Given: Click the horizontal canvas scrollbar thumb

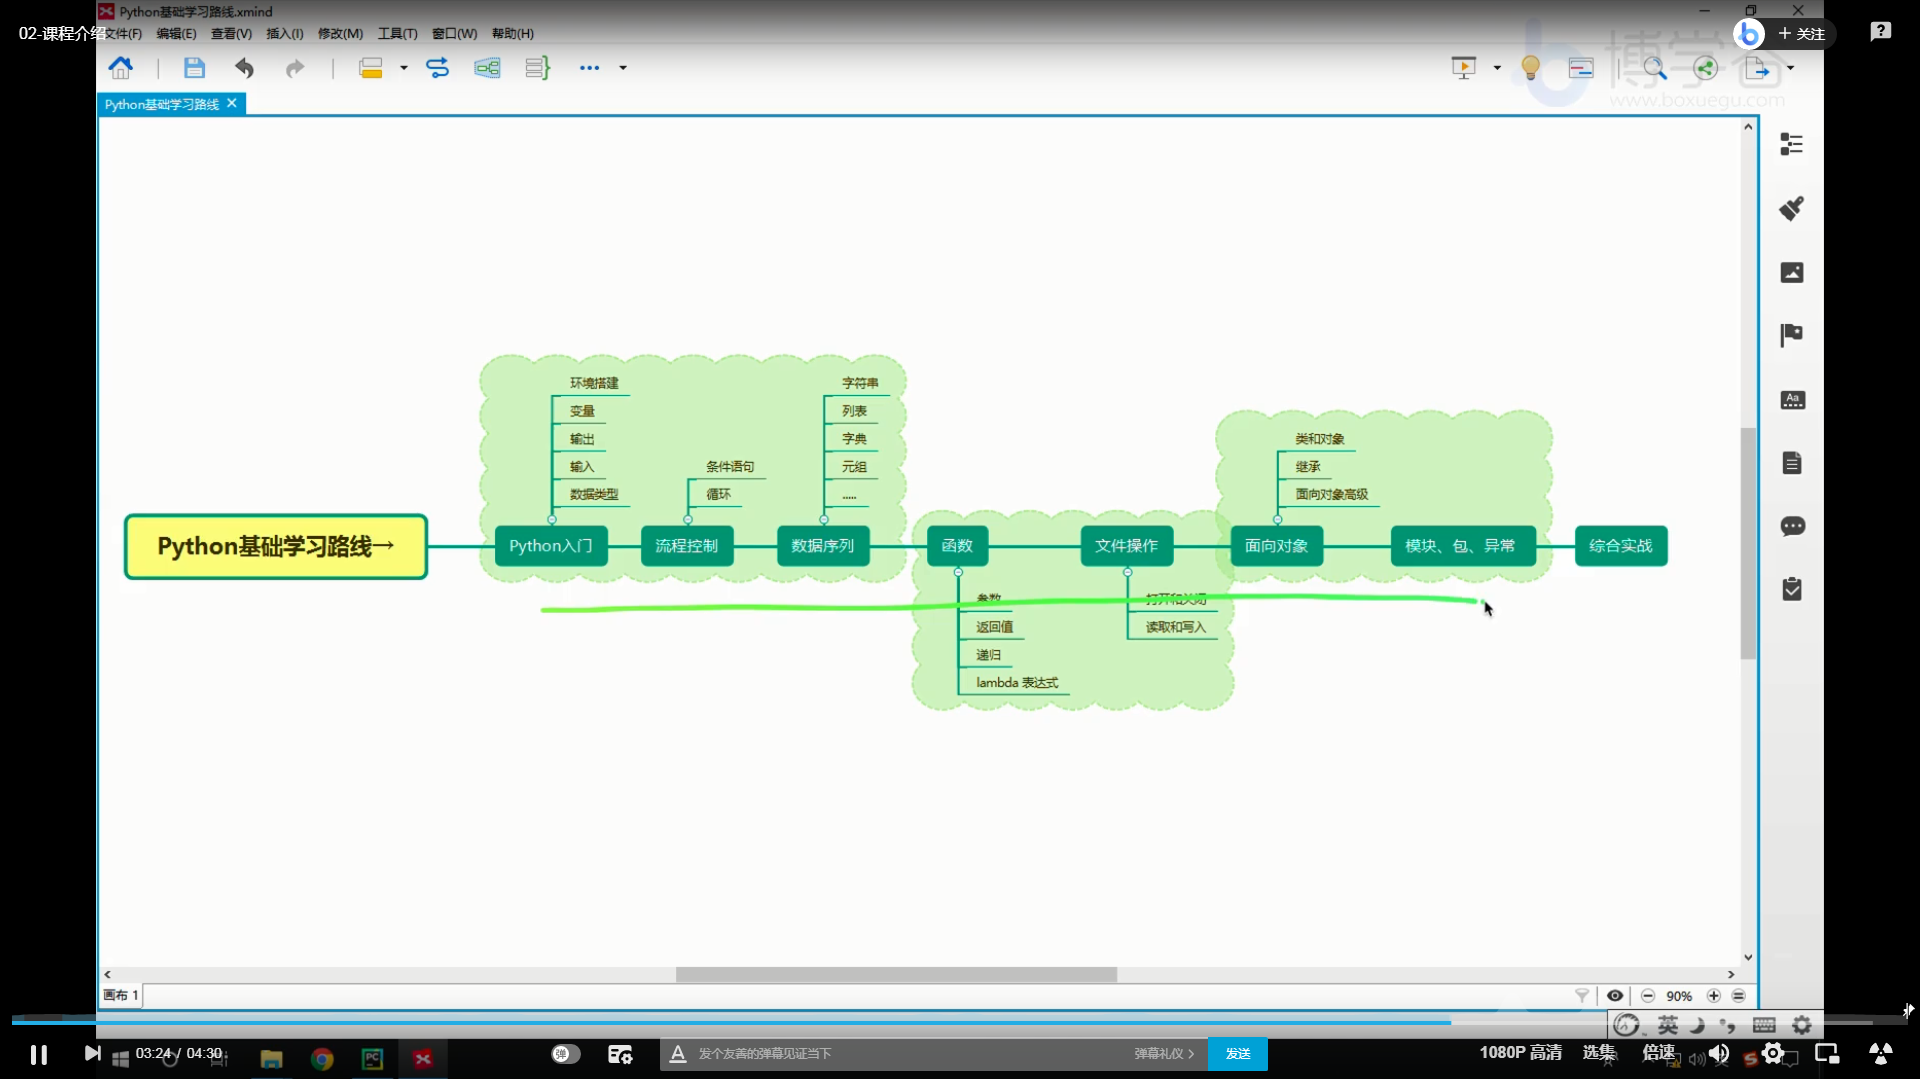Looking at the screenshot, I should (896, 974).
